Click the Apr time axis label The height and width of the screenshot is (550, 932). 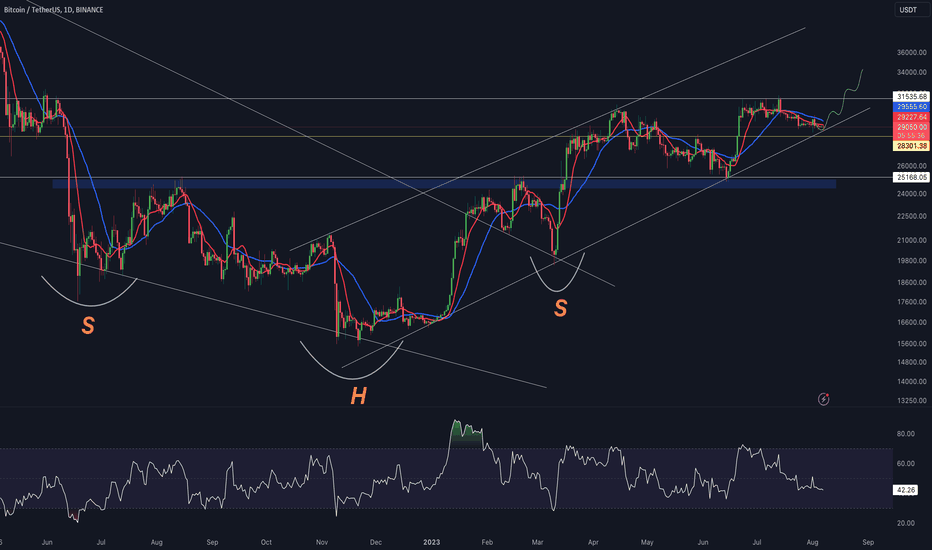[593, 542]
